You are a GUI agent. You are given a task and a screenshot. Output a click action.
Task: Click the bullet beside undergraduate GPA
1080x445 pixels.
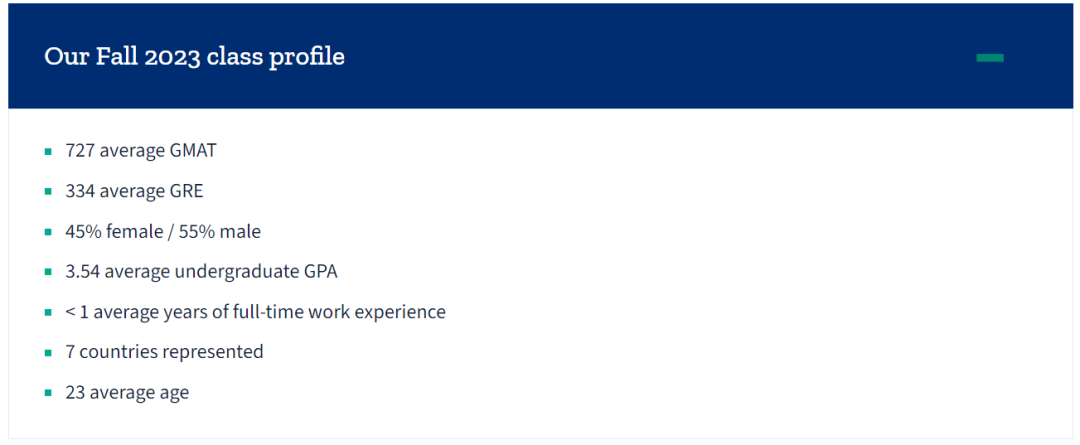coord(48,272)
